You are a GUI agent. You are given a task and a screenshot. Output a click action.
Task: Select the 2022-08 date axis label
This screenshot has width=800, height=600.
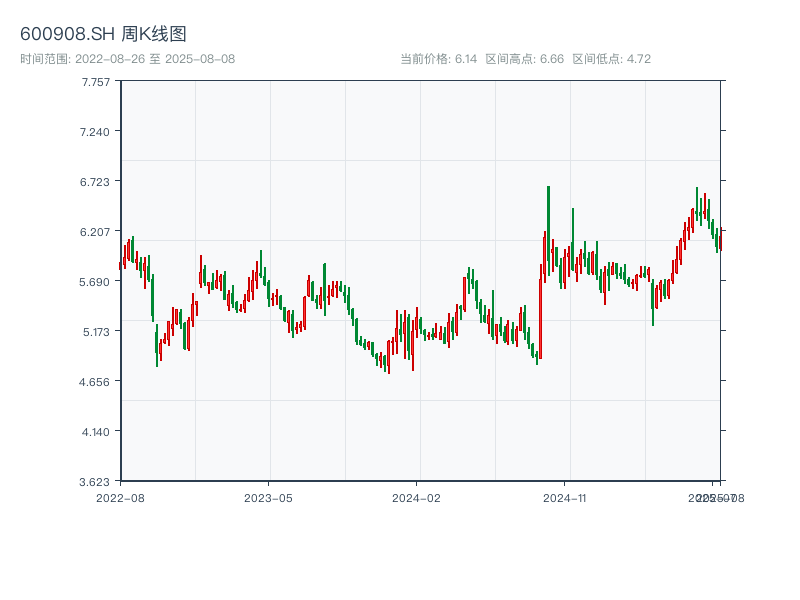[x=120, y=497]
